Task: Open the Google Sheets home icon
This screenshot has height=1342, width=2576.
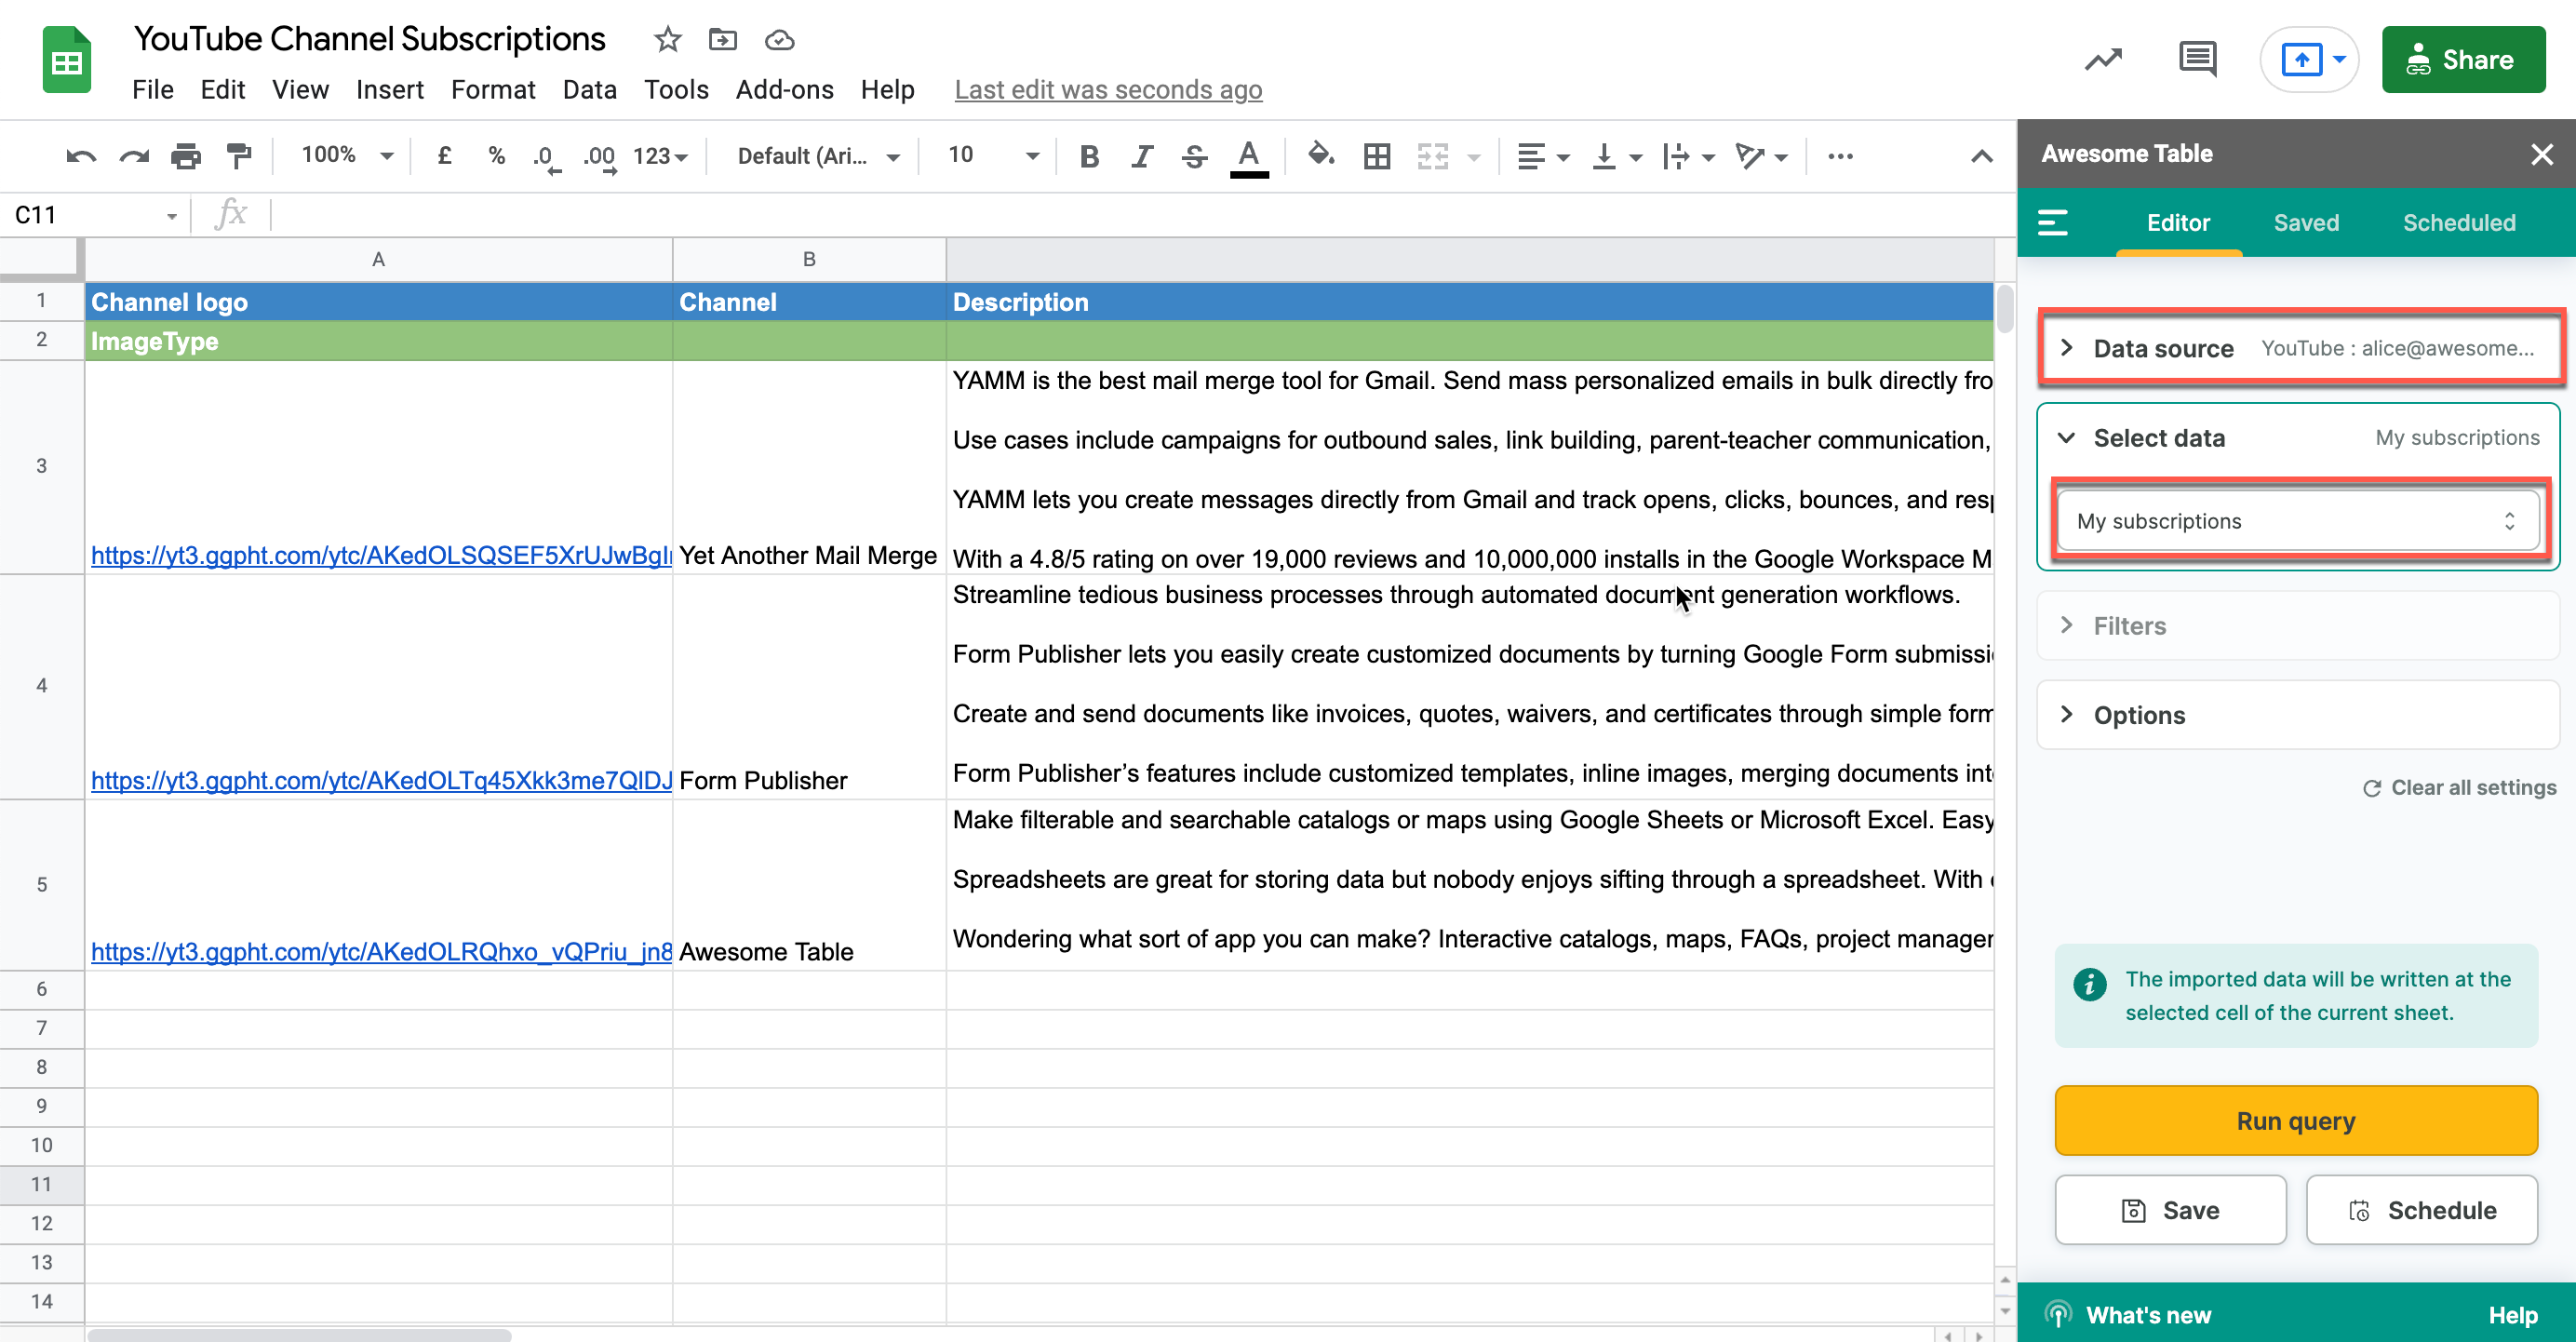Action: click(67, 60)
